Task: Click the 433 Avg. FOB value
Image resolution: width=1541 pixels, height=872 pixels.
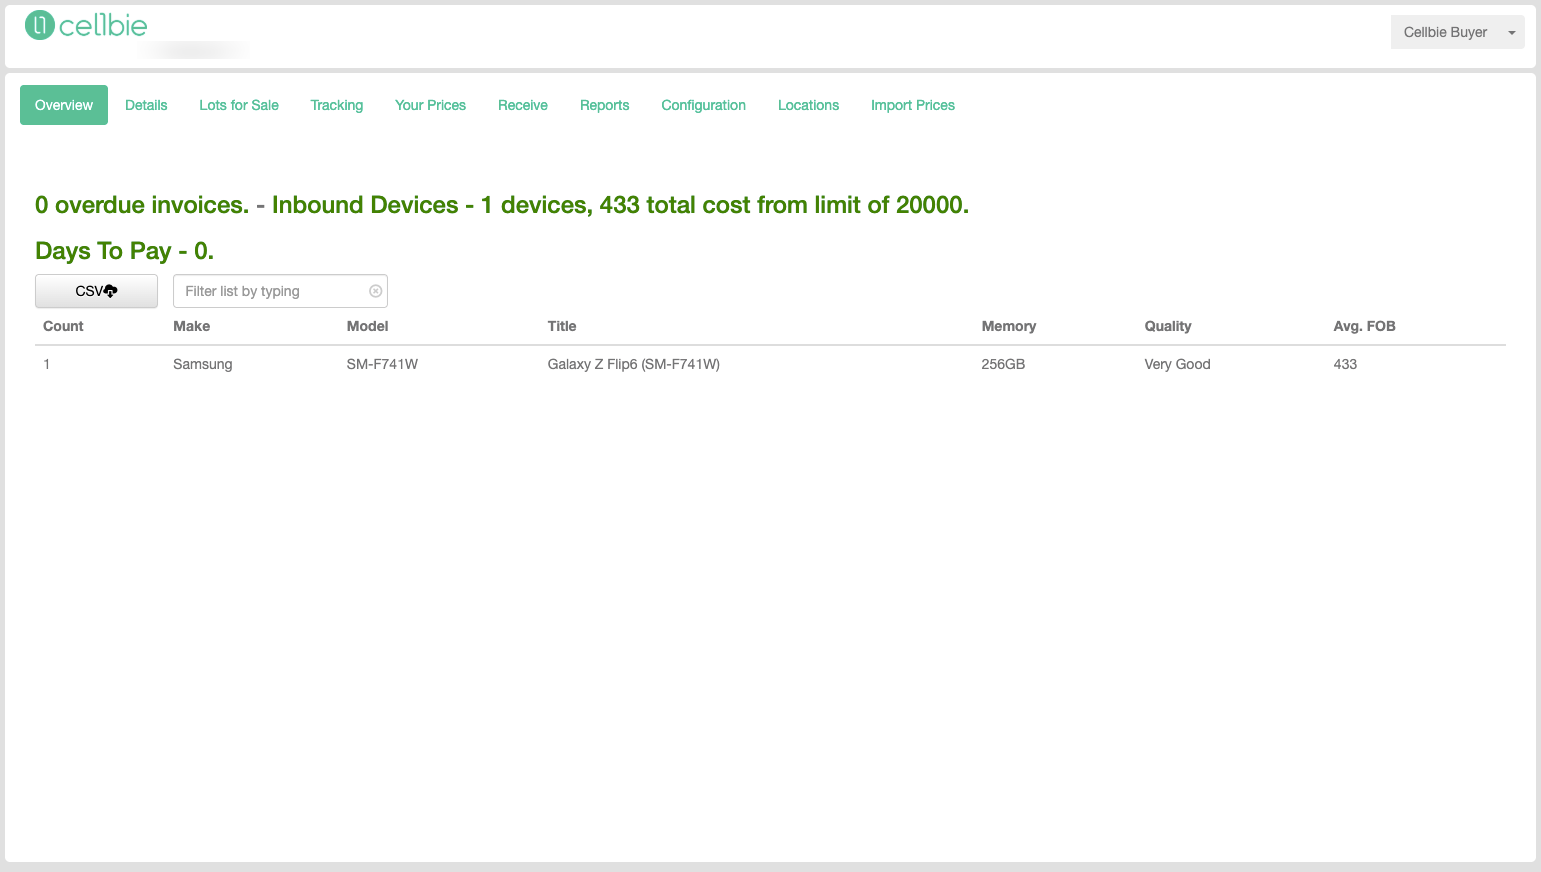Action: pos(1345,364)
